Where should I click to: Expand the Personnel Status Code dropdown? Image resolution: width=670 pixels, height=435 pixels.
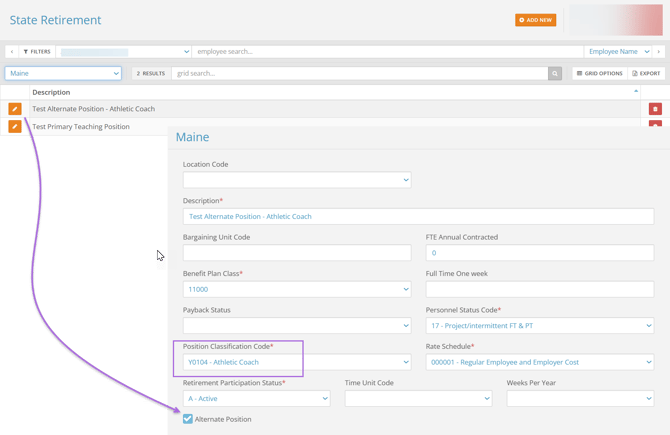539,325
